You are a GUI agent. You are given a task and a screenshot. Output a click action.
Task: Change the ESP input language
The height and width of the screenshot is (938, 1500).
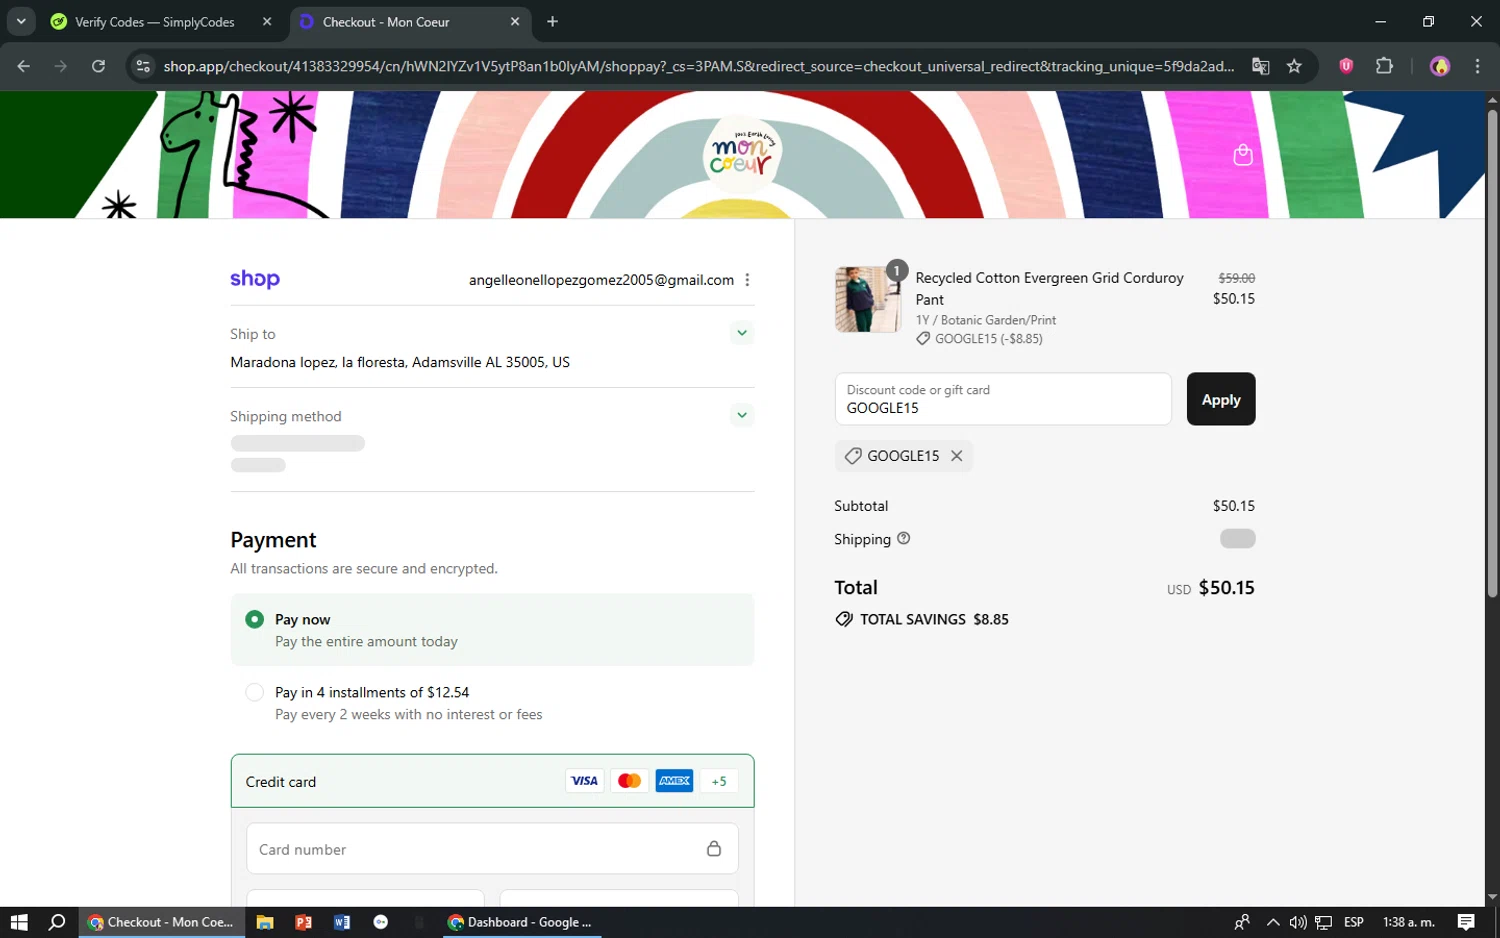[x=1354, y=922]
